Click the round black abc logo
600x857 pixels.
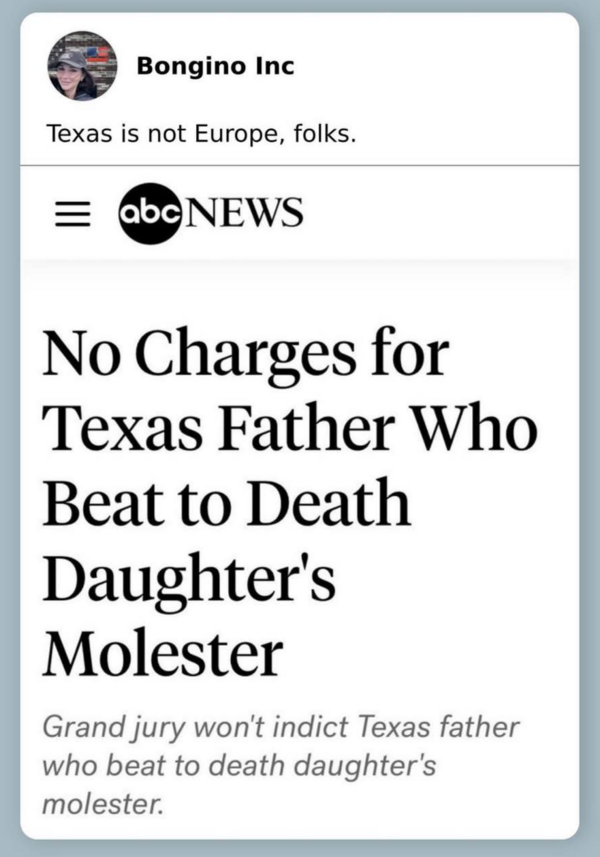coord(149,213)
